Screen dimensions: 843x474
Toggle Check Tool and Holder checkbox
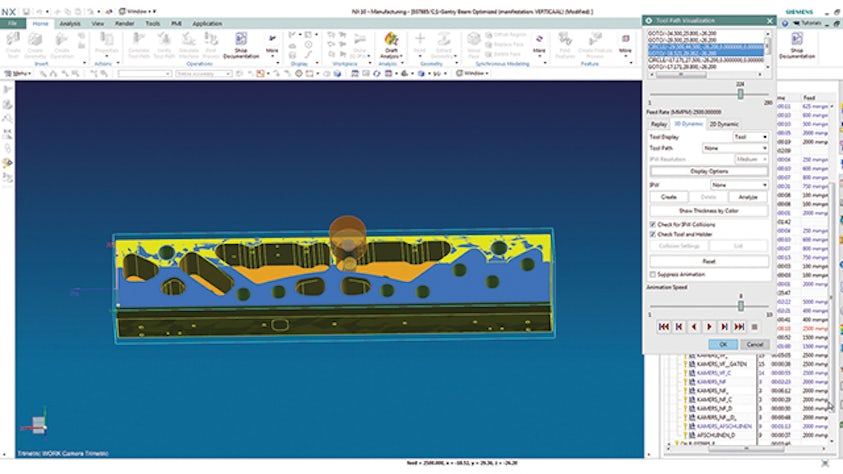pos(653,234)
